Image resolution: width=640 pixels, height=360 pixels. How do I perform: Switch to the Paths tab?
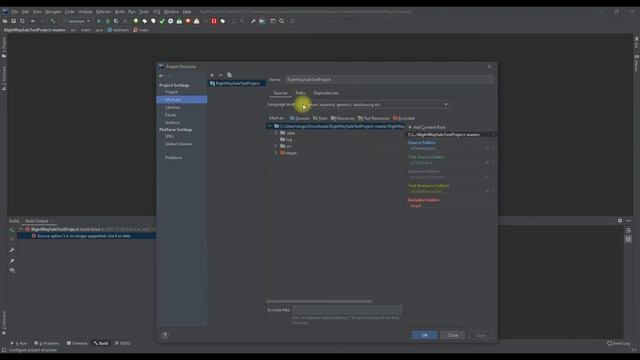click(300, 93)
